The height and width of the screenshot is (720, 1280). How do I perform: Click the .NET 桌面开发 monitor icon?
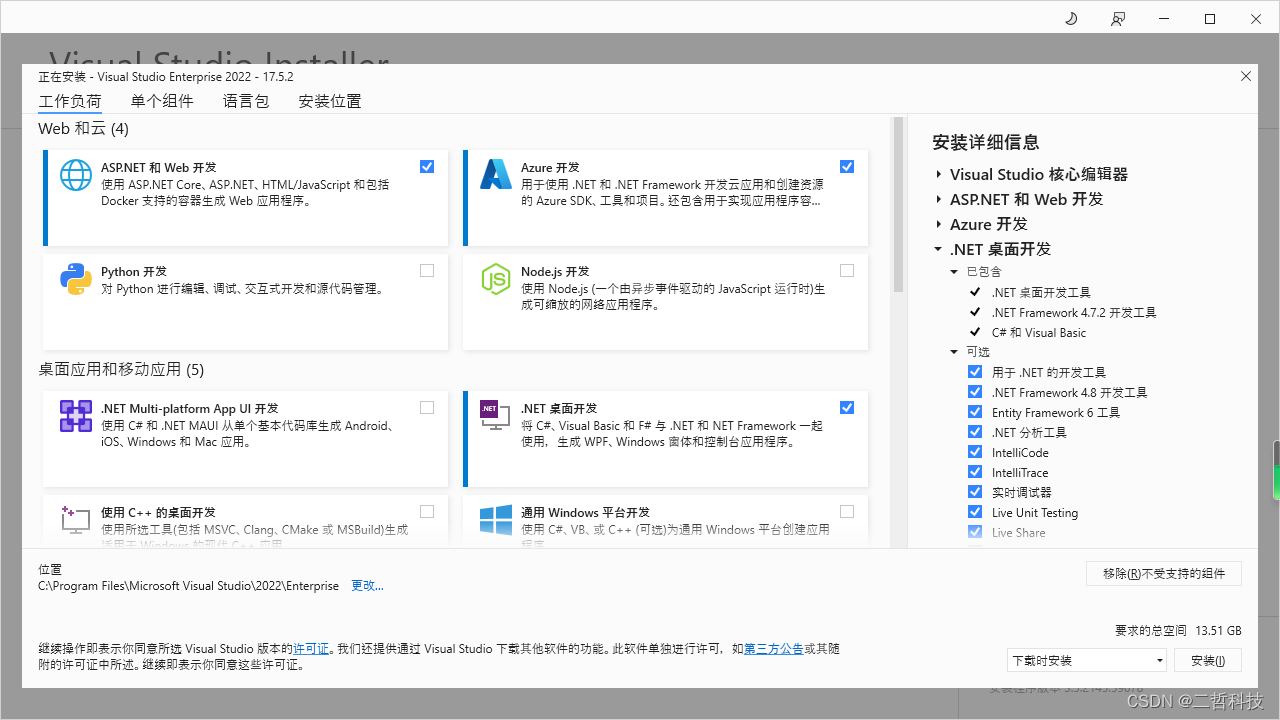496,416
